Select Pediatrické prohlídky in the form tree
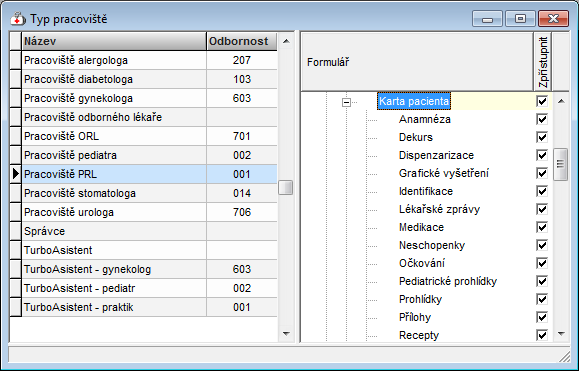579x371 pixels. 448,281
